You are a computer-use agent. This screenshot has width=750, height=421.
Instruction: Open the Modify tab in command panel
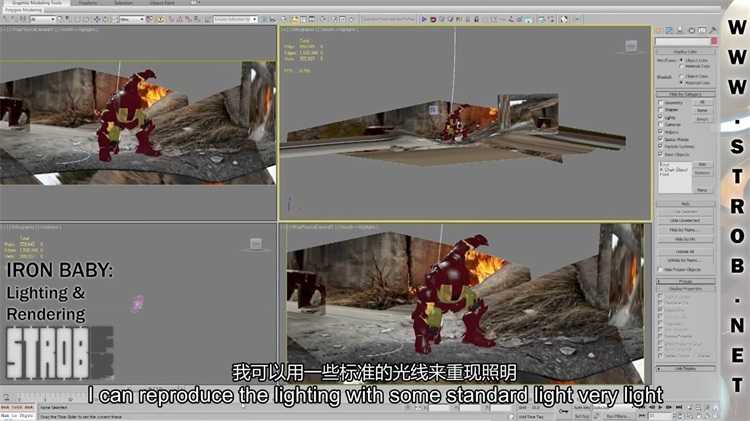pyautogui.click(x=669, y=30)
